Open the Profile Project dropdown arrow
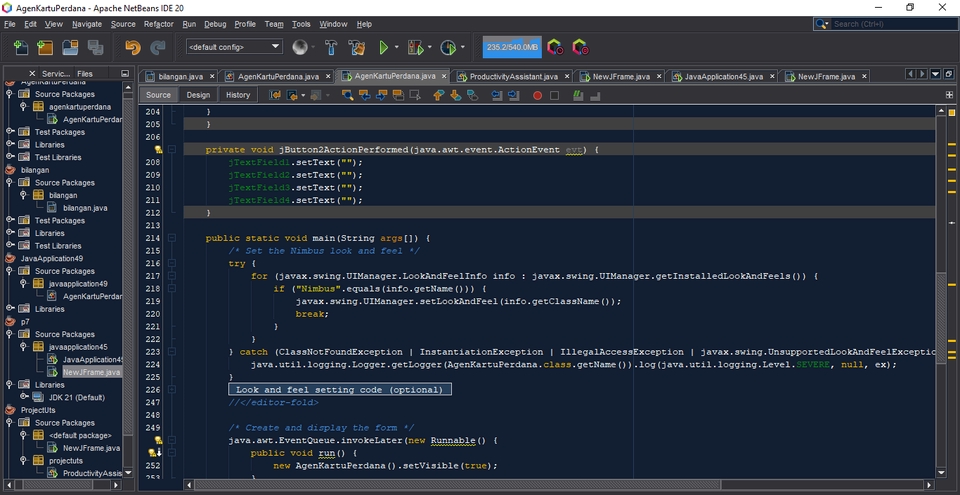The height and width of the screenshot is (495, 960). point(463,47)
